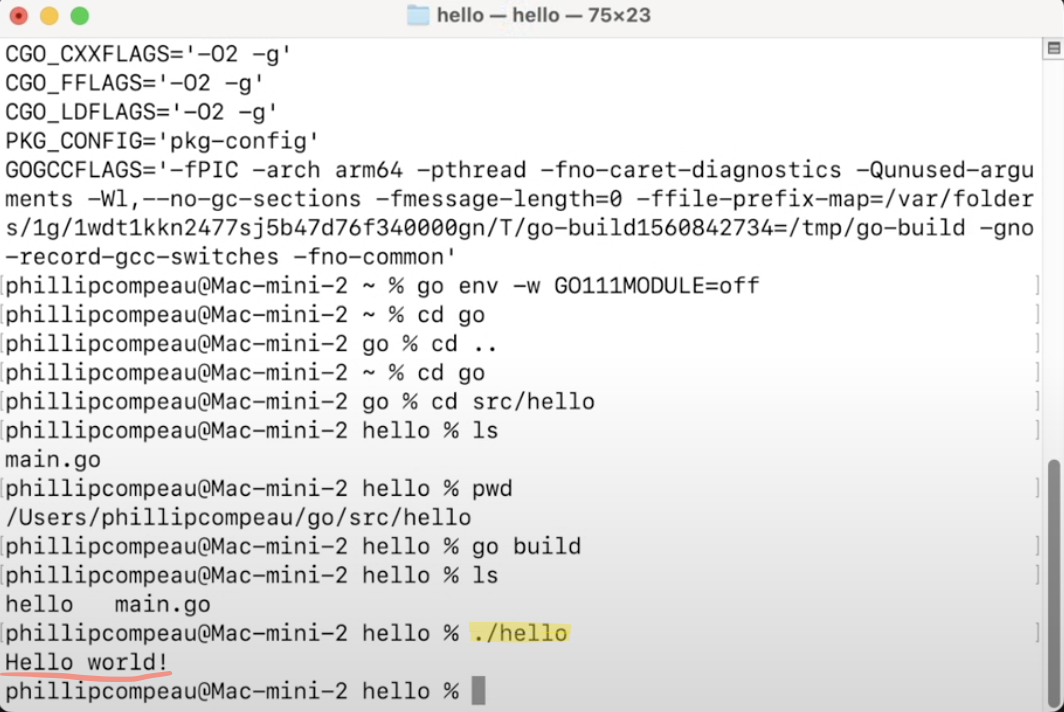This screenshot has width=1064, height=712.
Task: Click the 'go build' command text
Action: [x=527, y=546]
